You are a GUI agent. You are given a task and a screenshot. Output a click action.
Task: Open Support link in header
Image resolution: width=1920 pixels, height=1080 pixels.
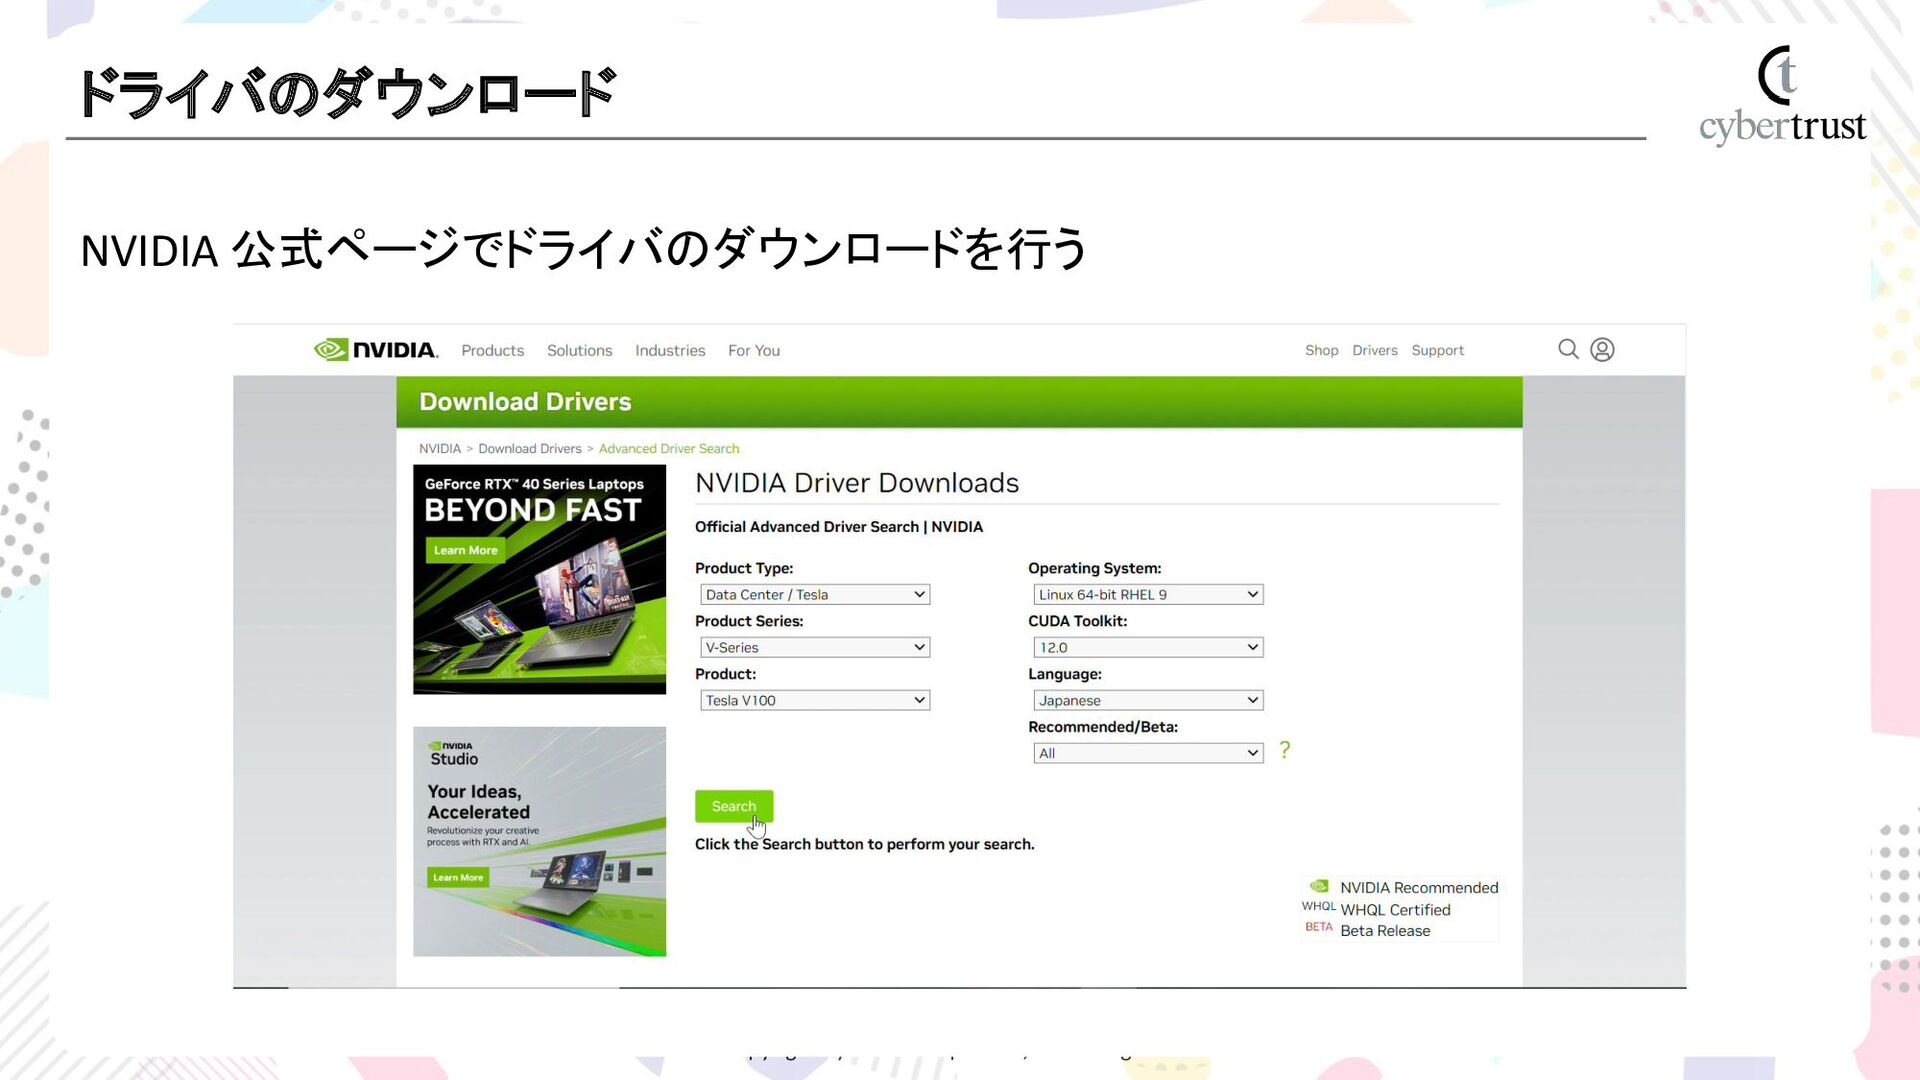pos(1438,350)
